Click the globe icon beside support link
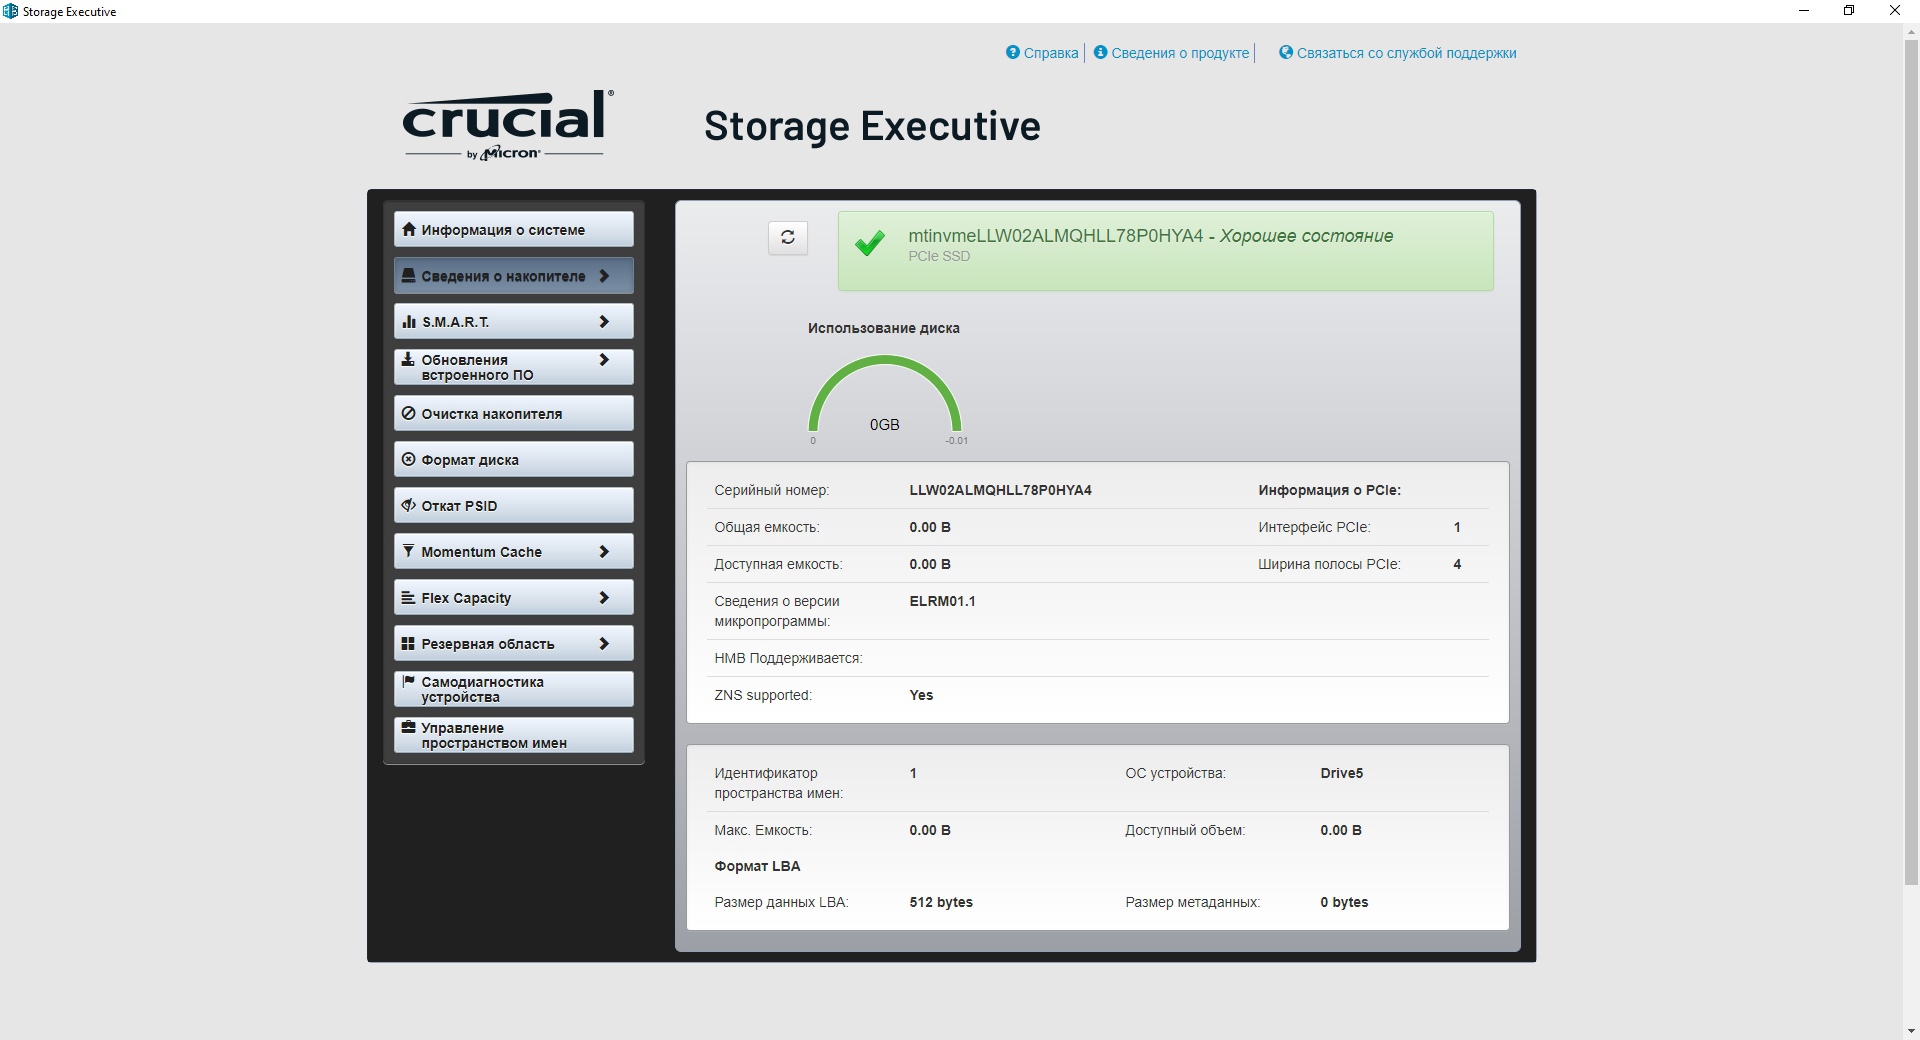 pos(1286,52)
